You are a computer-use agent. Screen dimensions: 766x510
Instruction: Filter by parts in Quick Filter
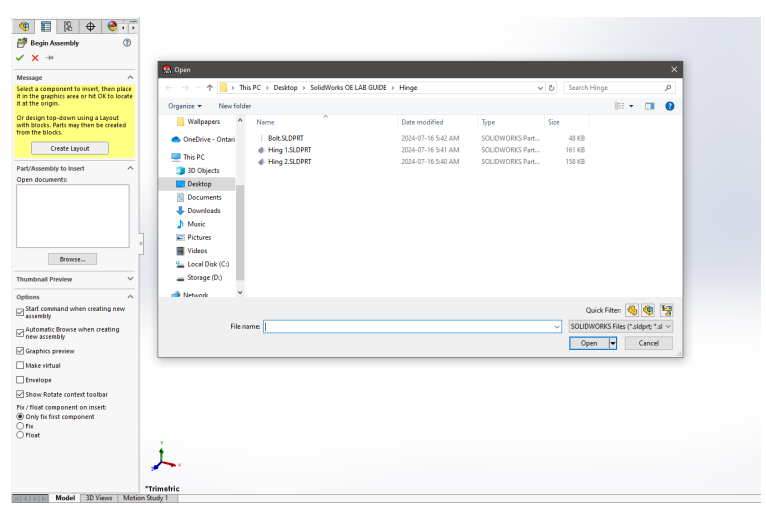pos(632,310)
